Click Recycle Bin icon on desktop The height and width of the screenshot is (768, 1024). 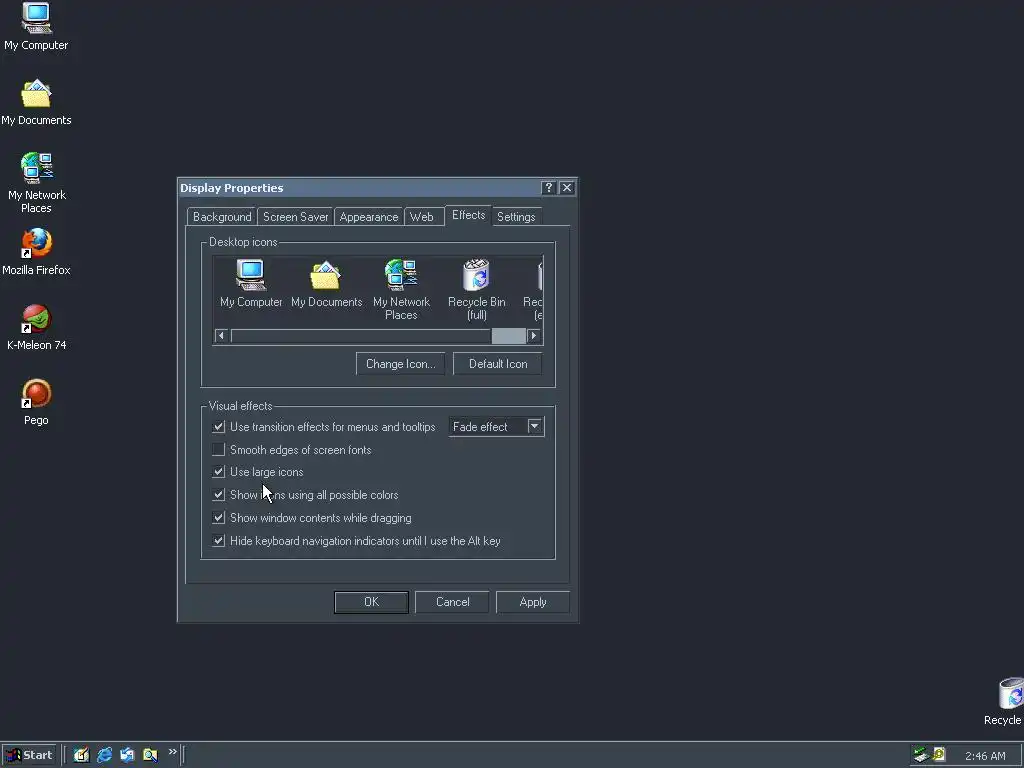pyautogui.click(x=1006, y=701)
